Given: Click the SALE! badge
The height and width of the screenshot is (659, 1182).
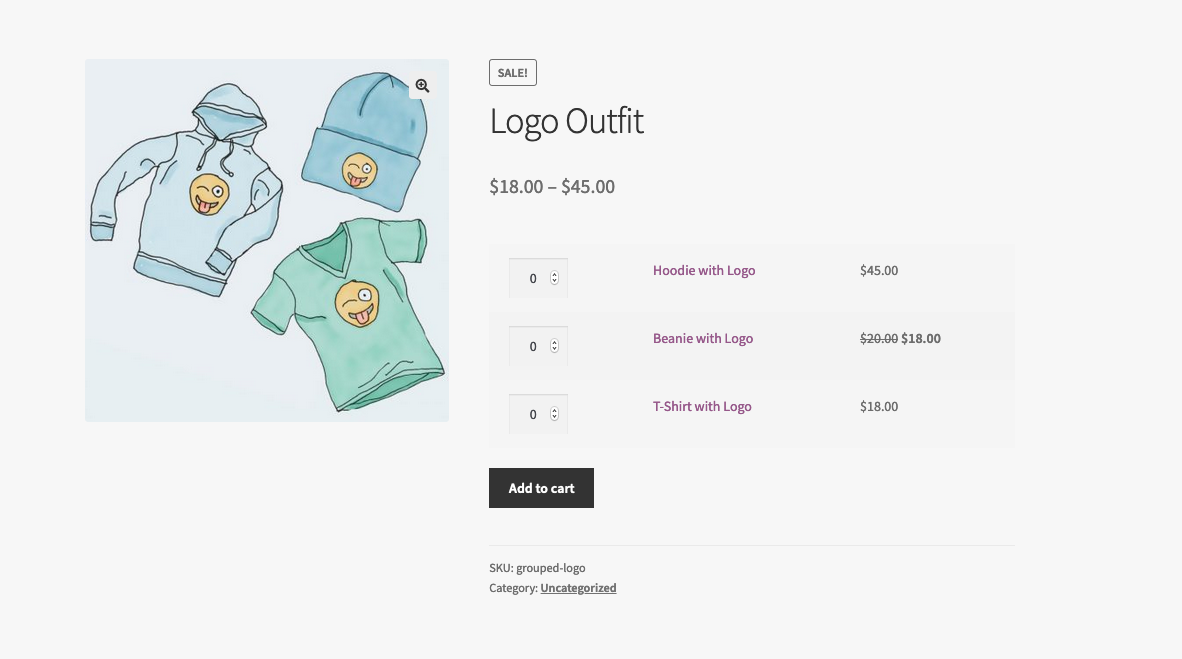Looking at the screenshot, I should pyautogui.click(x=512, y=72).
